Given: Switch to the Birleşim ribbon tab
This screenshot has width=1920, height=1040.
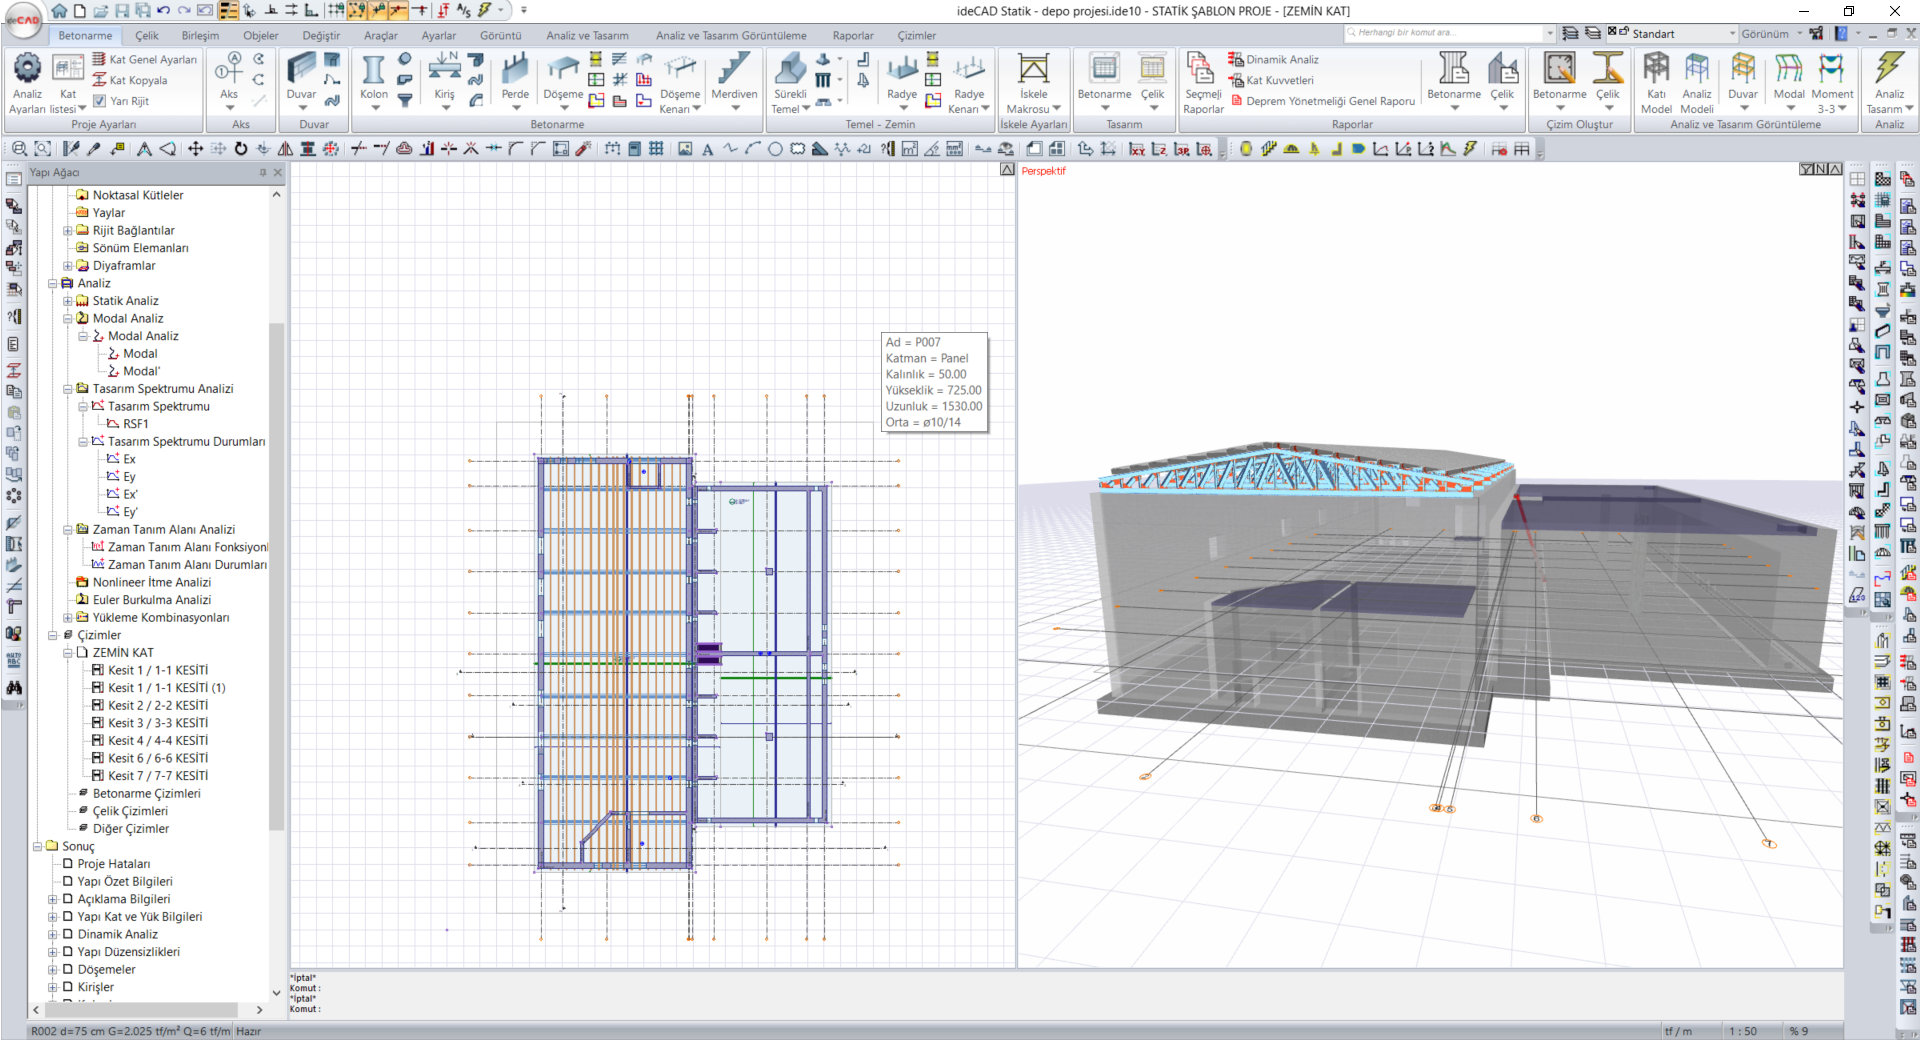Looking at the screenshot, I should [200, 35].
